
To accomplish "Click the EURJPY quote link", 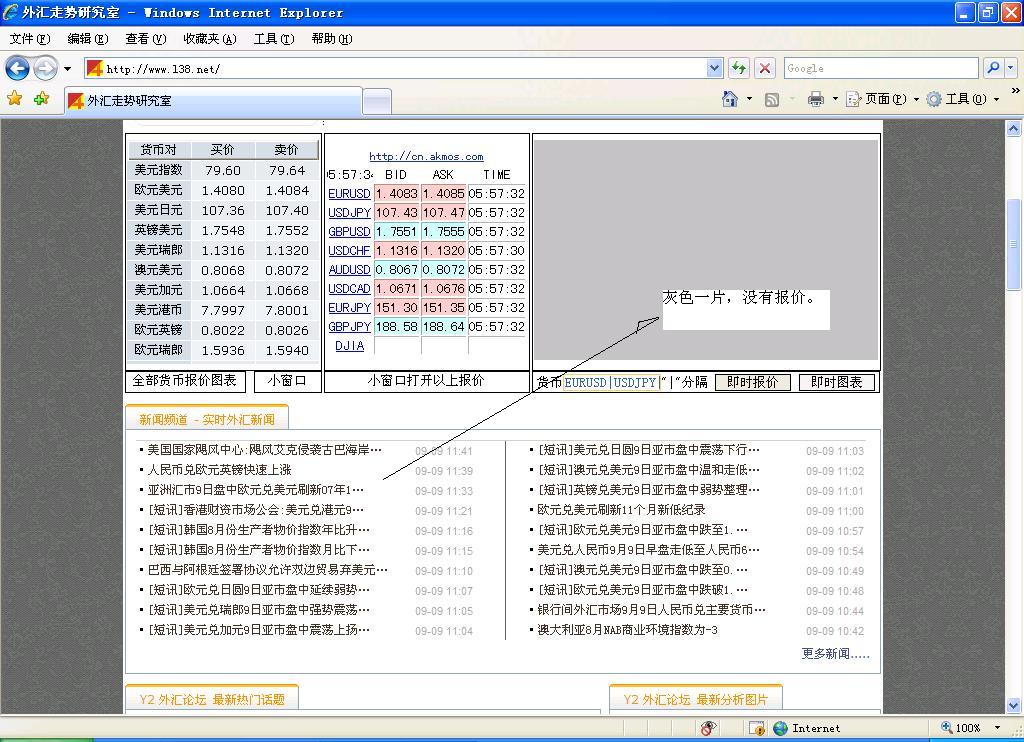I will point(349,308).
